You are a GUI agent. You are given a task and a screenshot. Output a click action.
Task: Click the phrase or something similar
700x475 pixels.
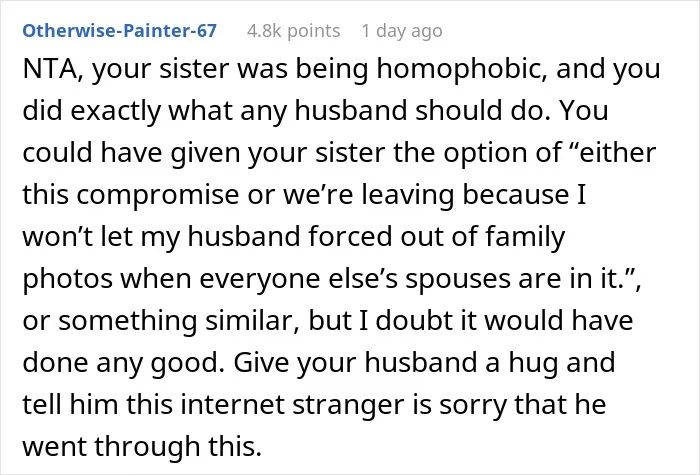click(x=161, y=321)
